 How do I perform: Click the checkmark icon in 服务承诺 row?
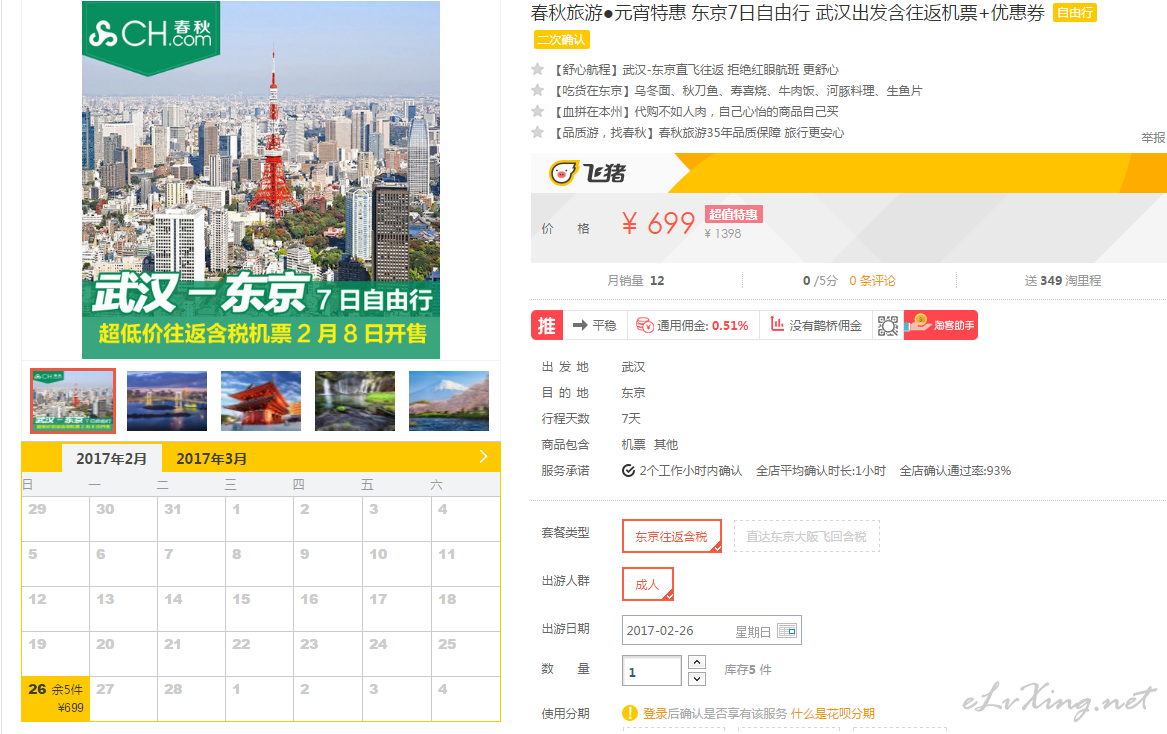(x=628, y=470)
